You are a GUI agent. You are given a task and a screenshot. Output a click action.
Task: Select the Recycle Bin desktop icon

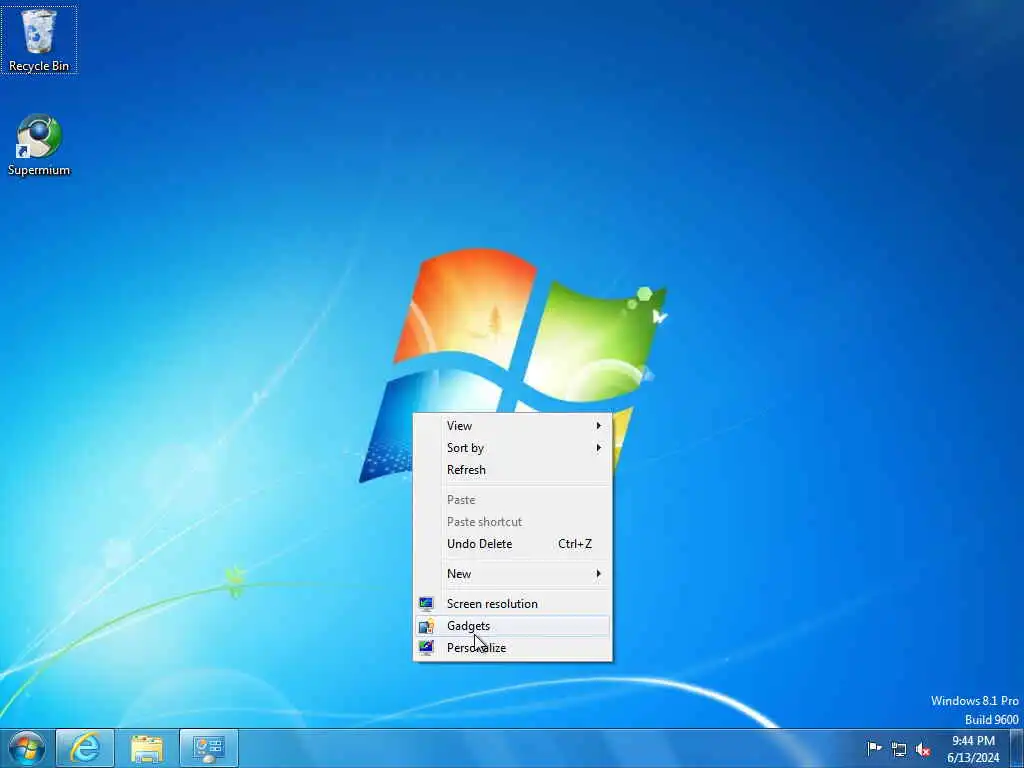tap(39, 39)
